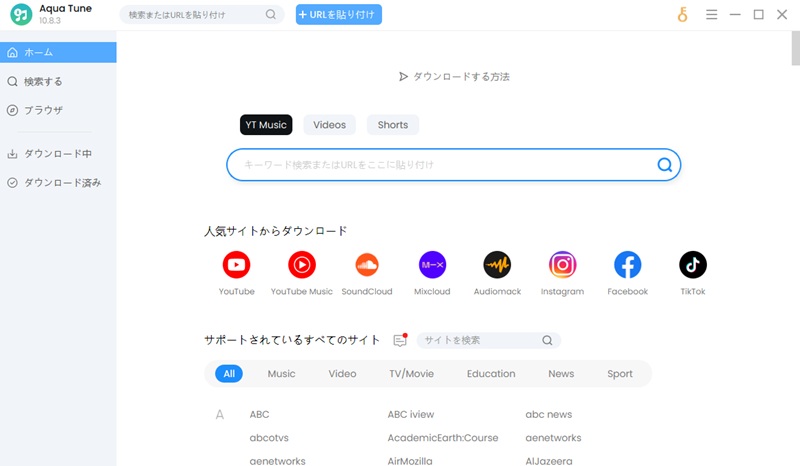
Task: Open the AcademicEarth:Course site link
Action: tap(443, 438)
